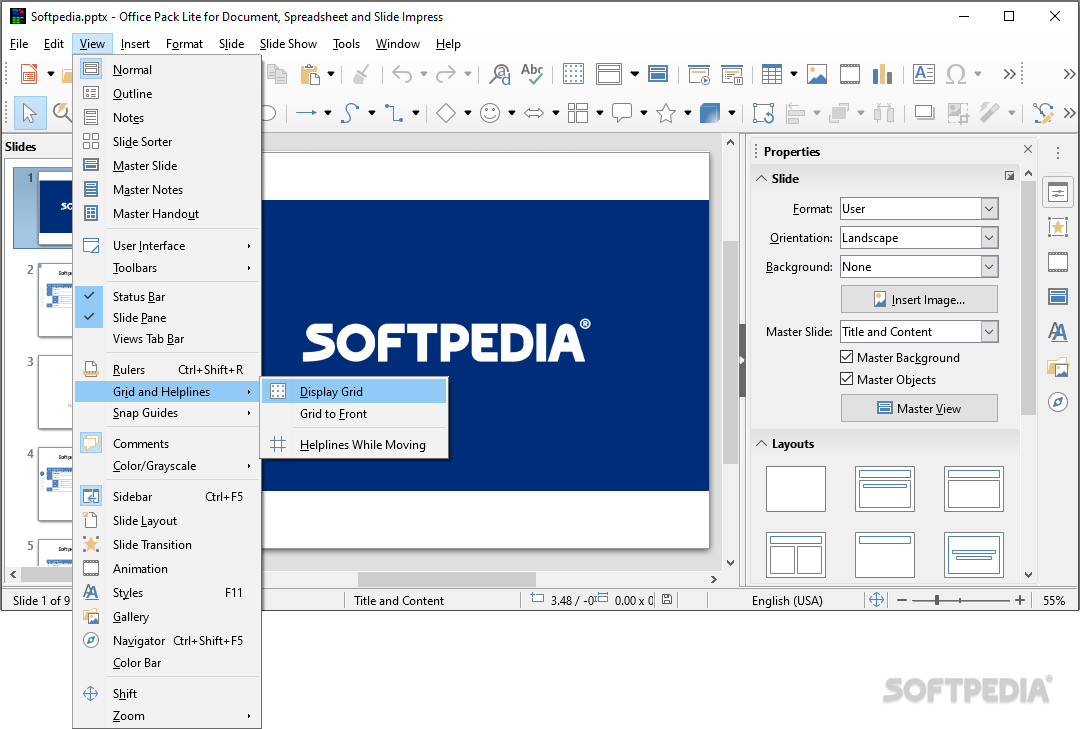This screenshot has width=1080, height=729.
Task: Open sidebar Gallery icon
Action: click(1058, 367)
